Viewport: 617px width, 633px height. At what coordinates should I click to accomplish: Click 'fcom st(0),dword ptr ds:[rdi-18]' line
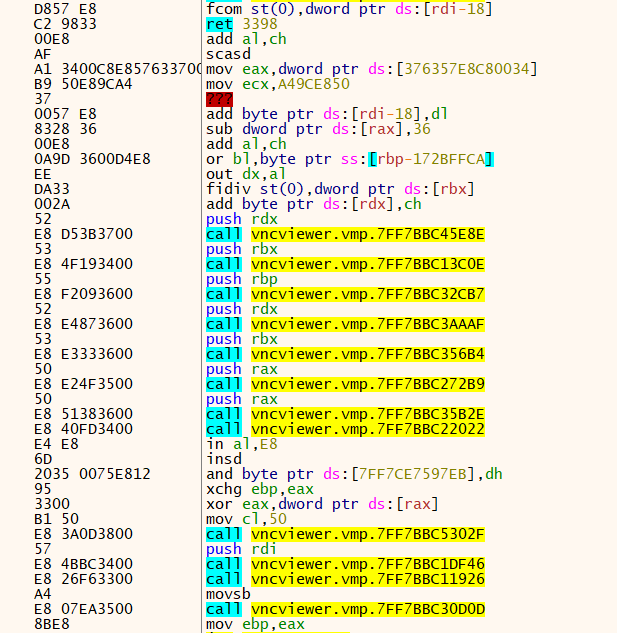[x=349, y=9]
